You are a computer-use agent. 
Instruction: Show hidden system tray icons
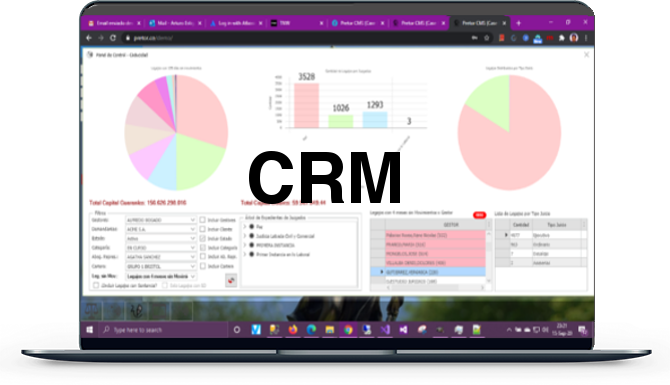click(509, 330)
